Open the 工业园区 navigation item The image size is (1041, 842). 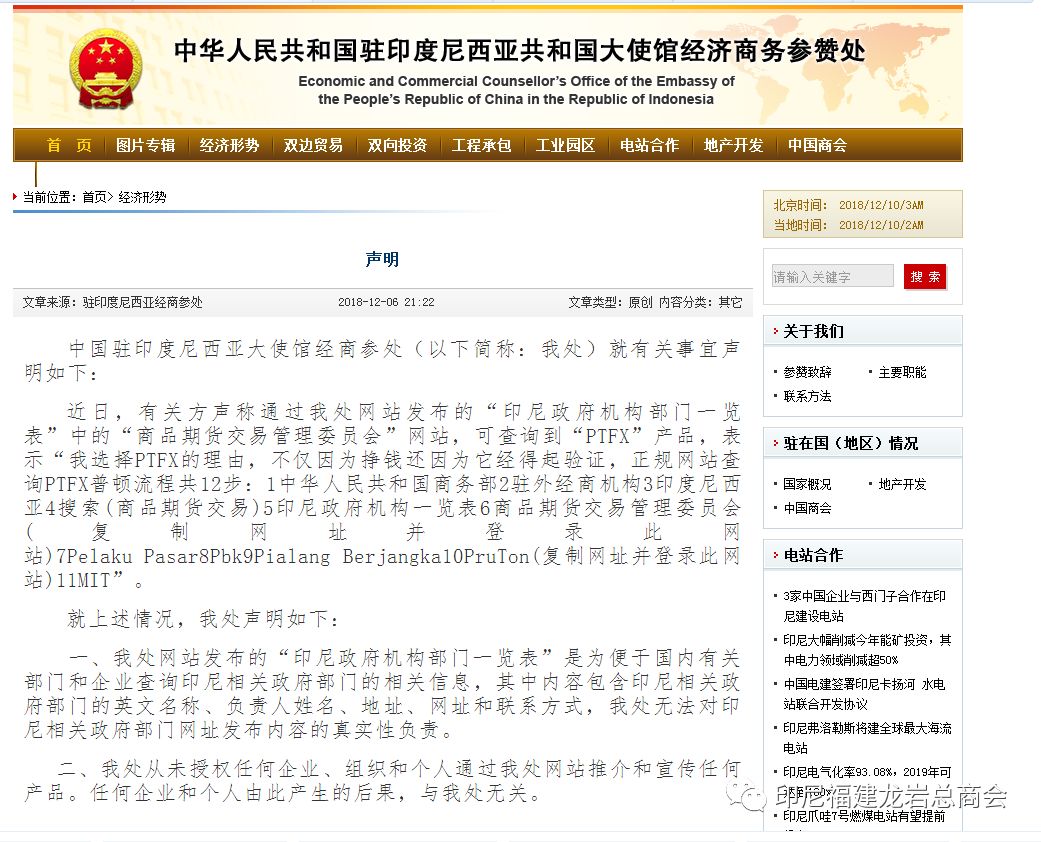(565, 145)
